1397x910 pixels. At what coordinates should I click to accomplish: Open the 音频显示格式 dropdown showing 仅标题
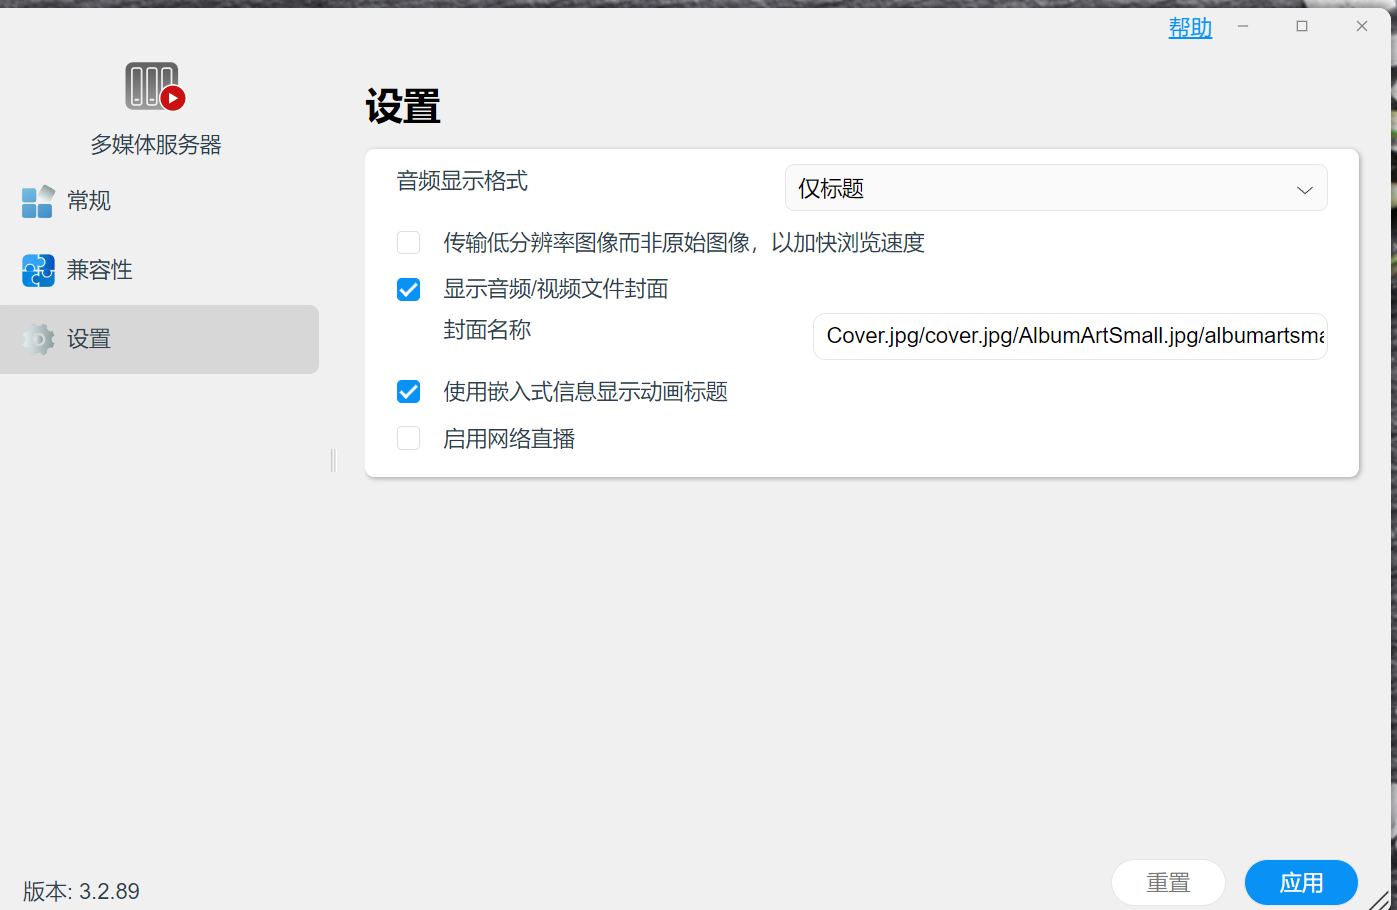pyautogui.click(x=1056, y=188)
